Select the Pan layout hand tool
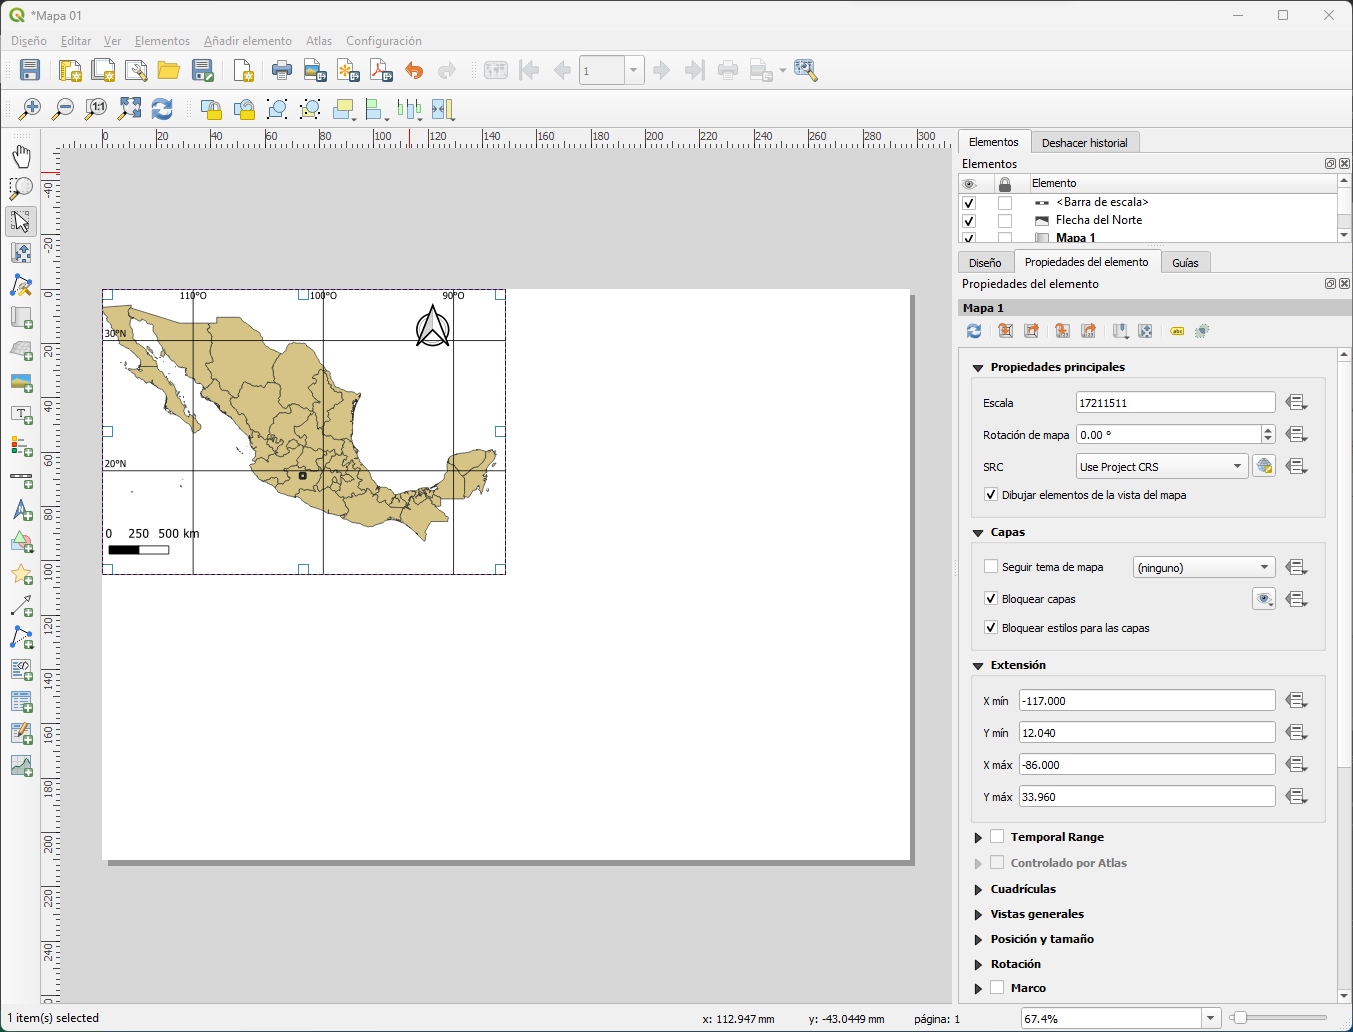This screenshot has width=1353, height=1032. click(x=21, y=156)
